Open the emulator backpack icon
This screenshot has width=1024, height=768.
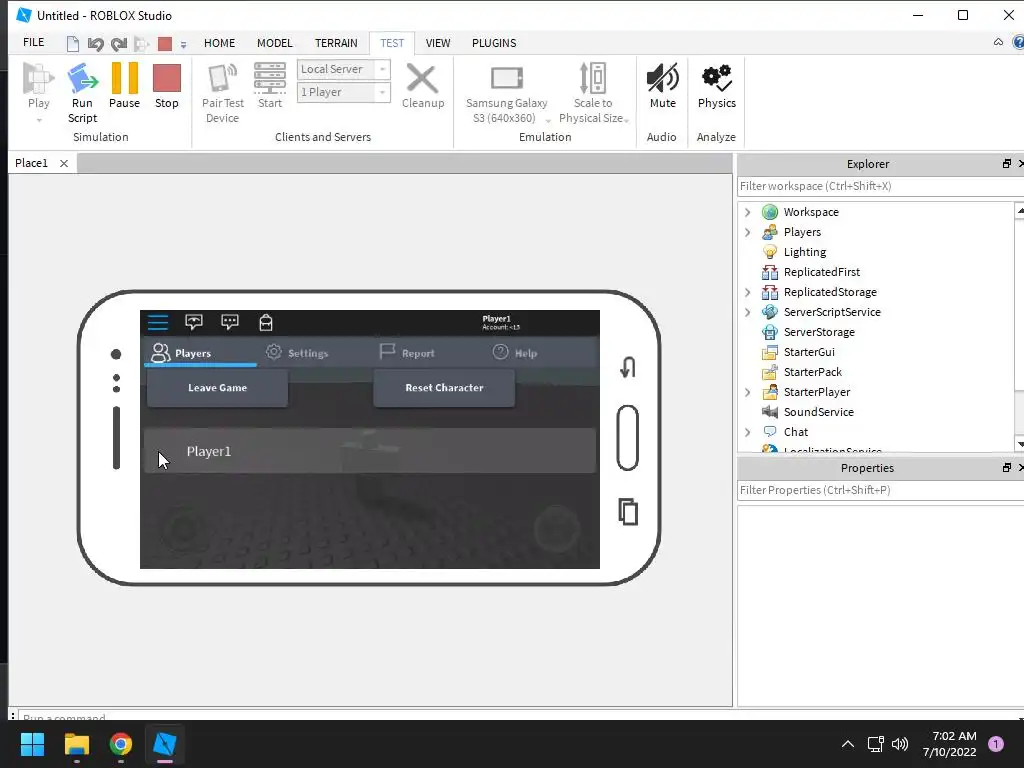(266, 323)
